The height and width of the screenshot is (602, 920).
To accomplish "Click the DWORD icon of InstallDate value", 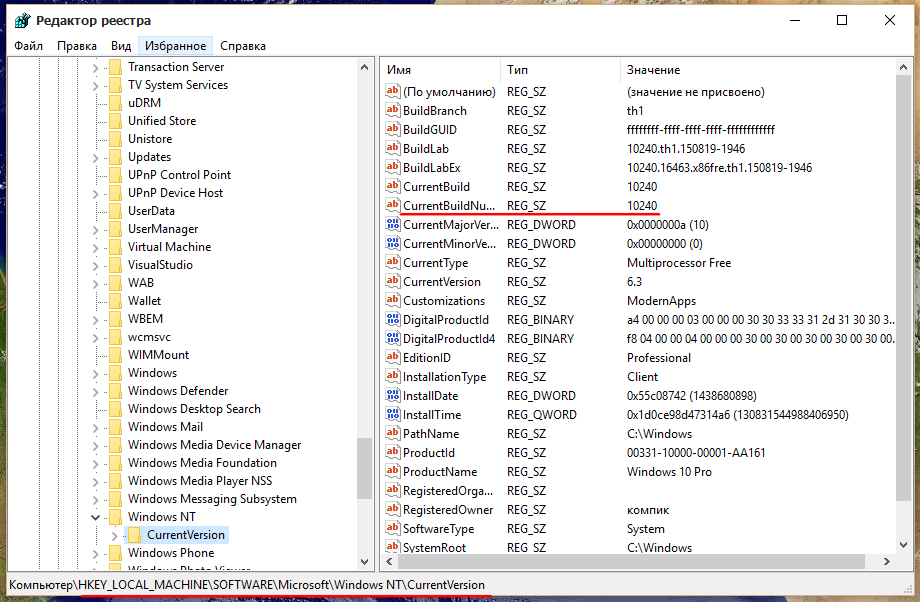I will click(393, 395).
